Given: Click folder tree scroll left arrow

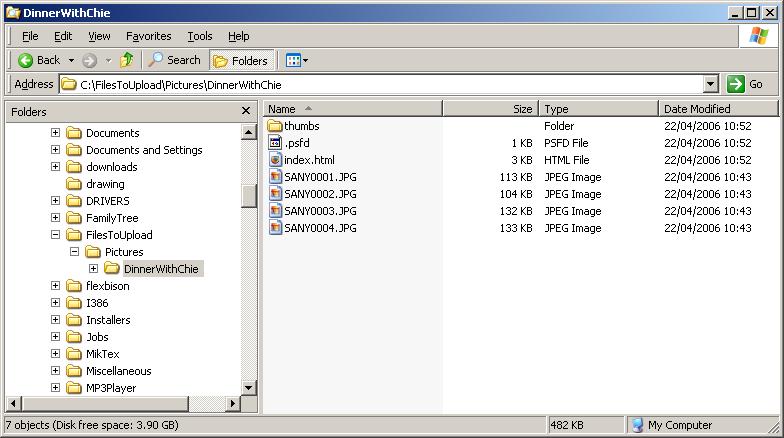Looking at the screenshot, I should [x=14, y=403].
